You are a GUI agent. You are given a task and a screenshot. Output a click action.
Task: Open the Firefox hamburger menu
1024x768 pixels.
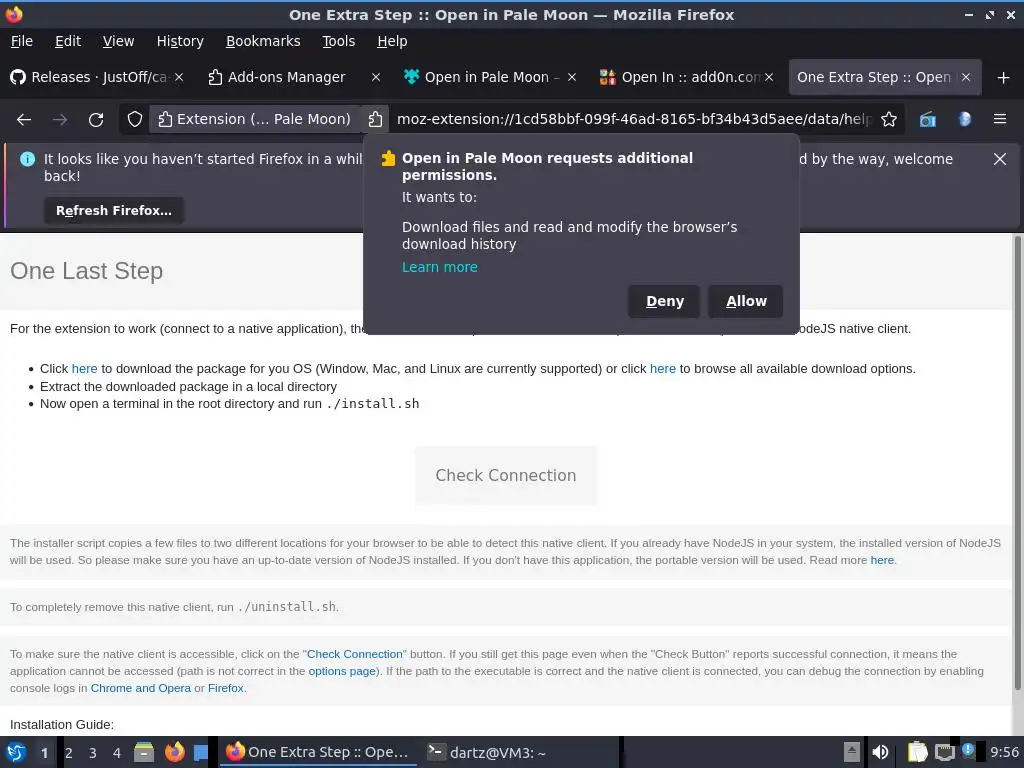click(1000, 120)
